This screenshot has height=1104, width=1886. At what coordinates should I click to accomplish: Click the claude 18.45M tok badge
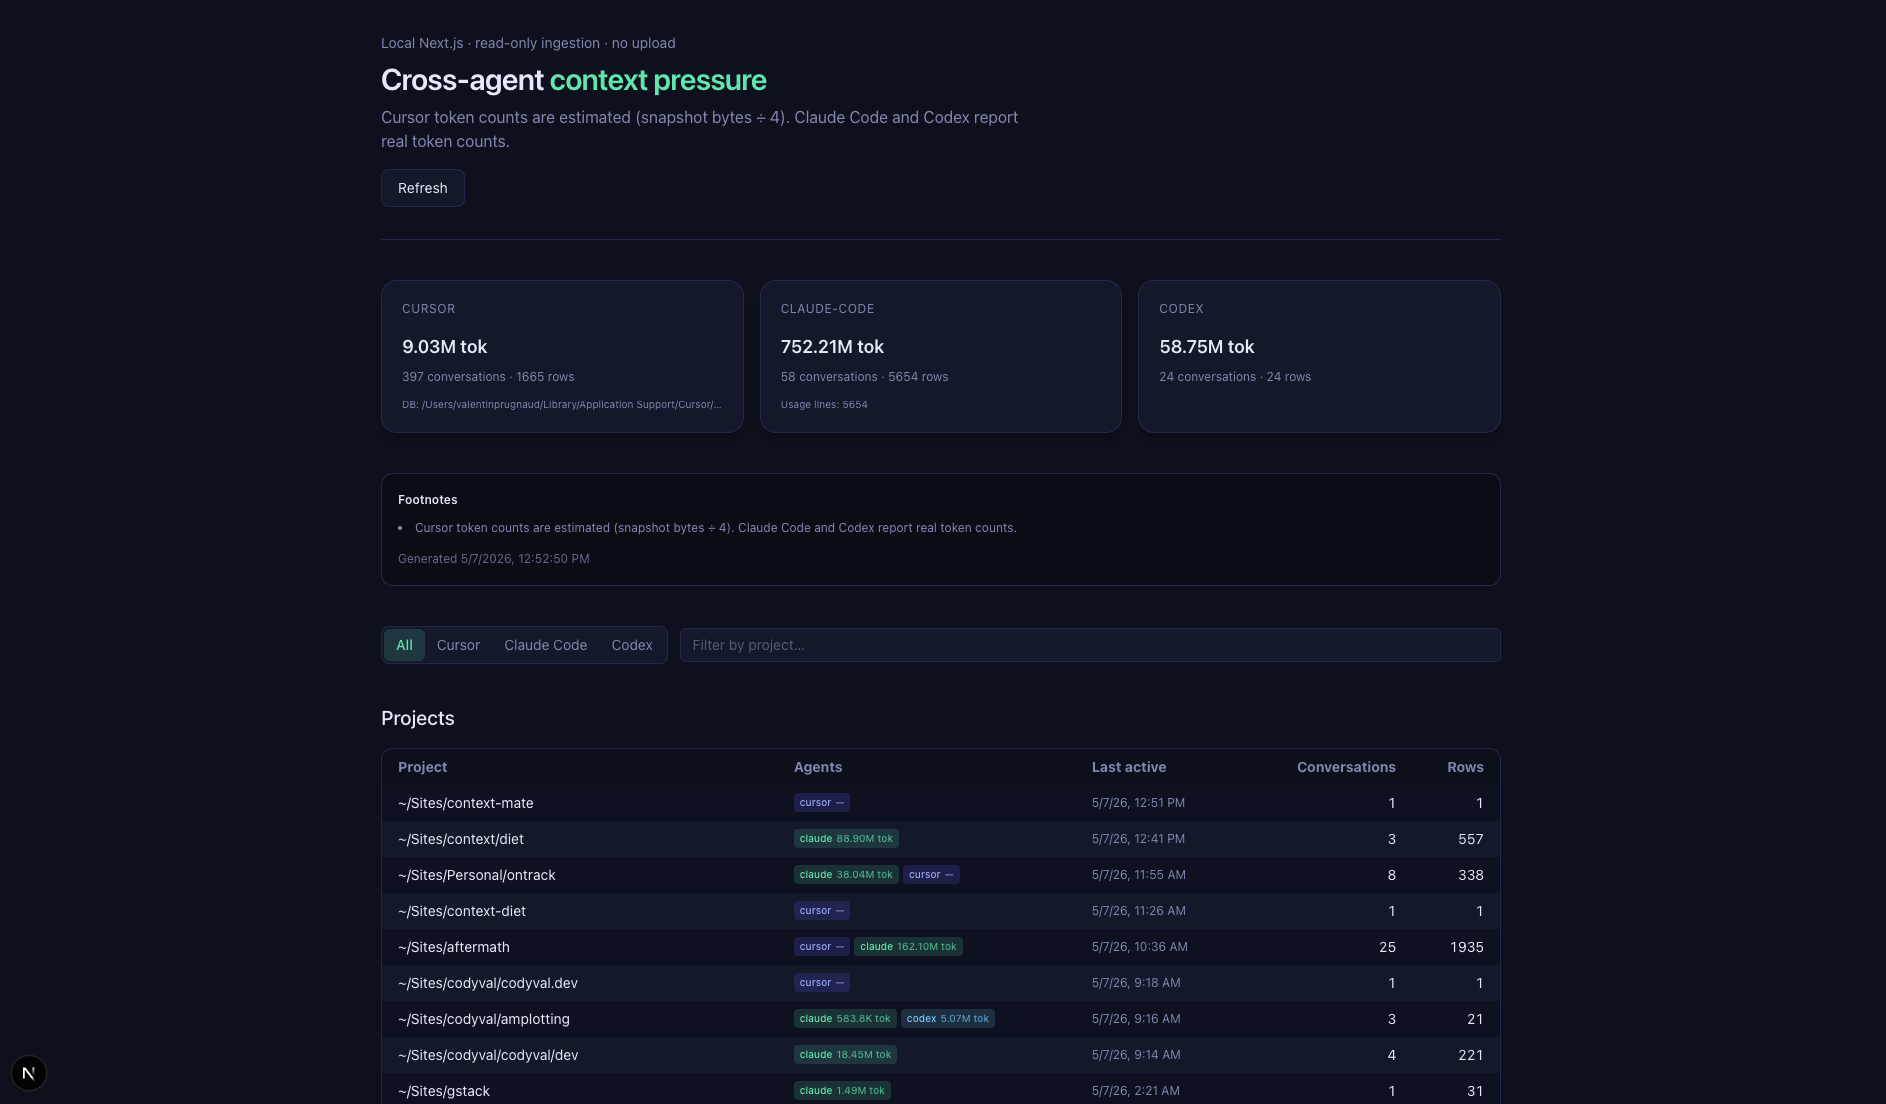pos(845,1055)
